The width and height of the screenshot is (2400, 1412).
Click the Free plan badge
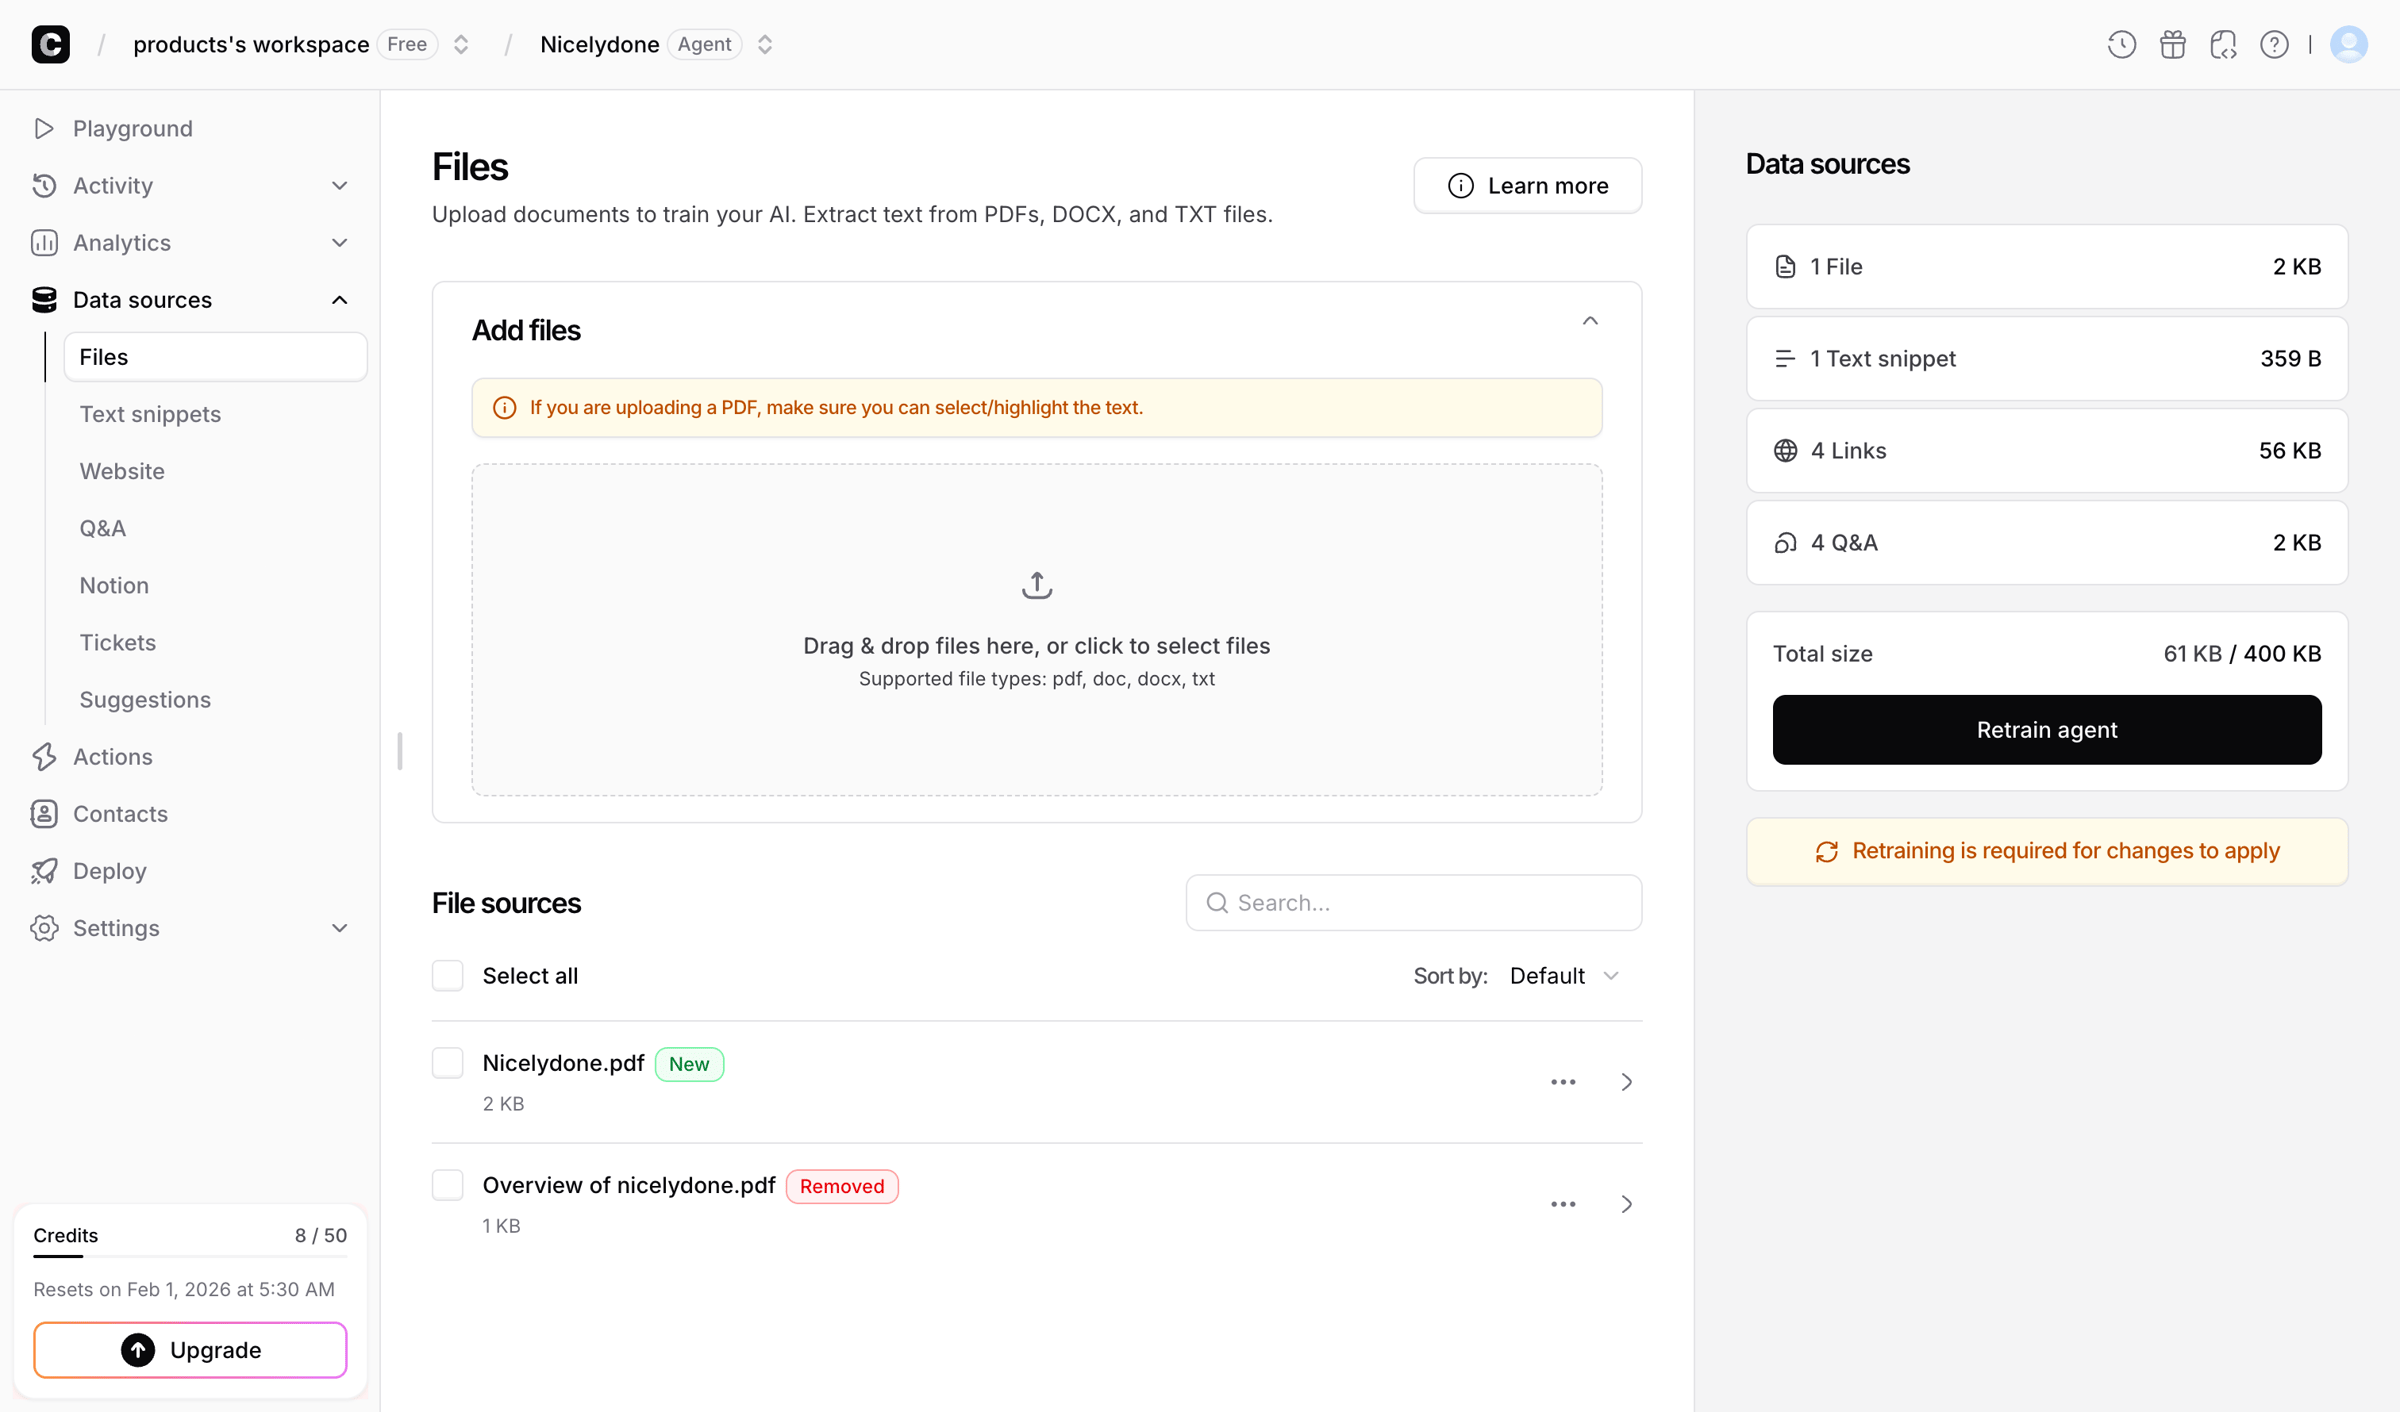(407, 44)
